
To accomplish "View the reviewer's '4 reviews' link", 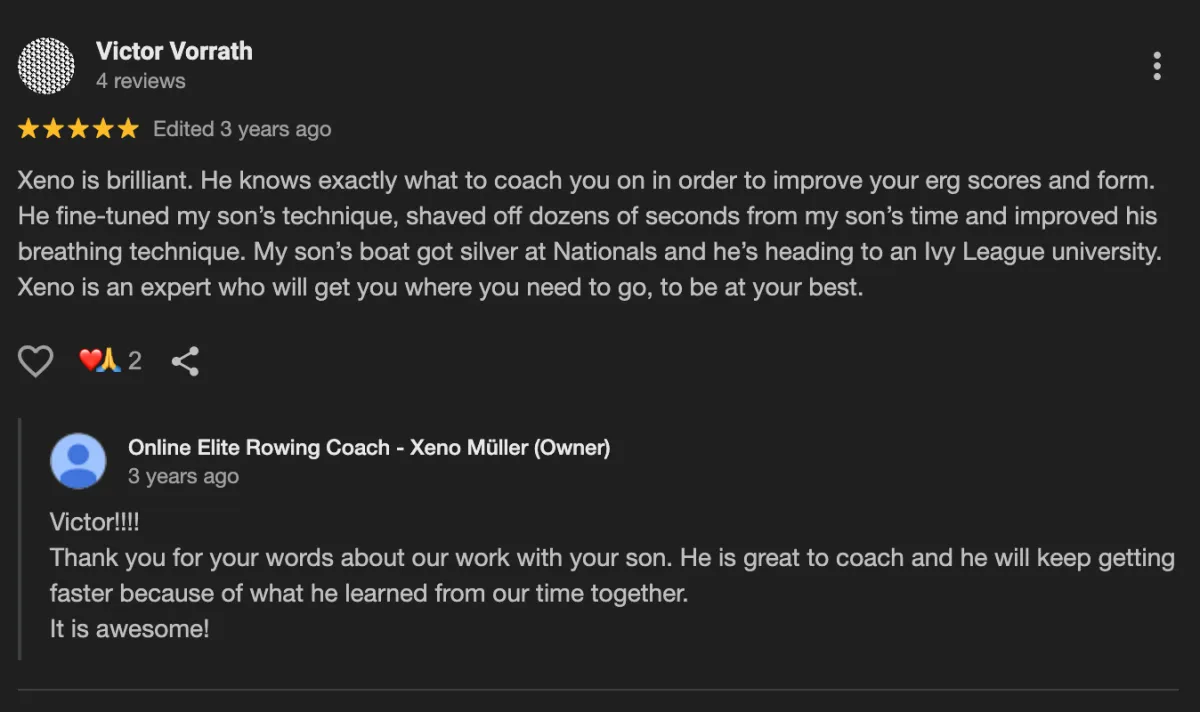I will (x=140, y=81).
